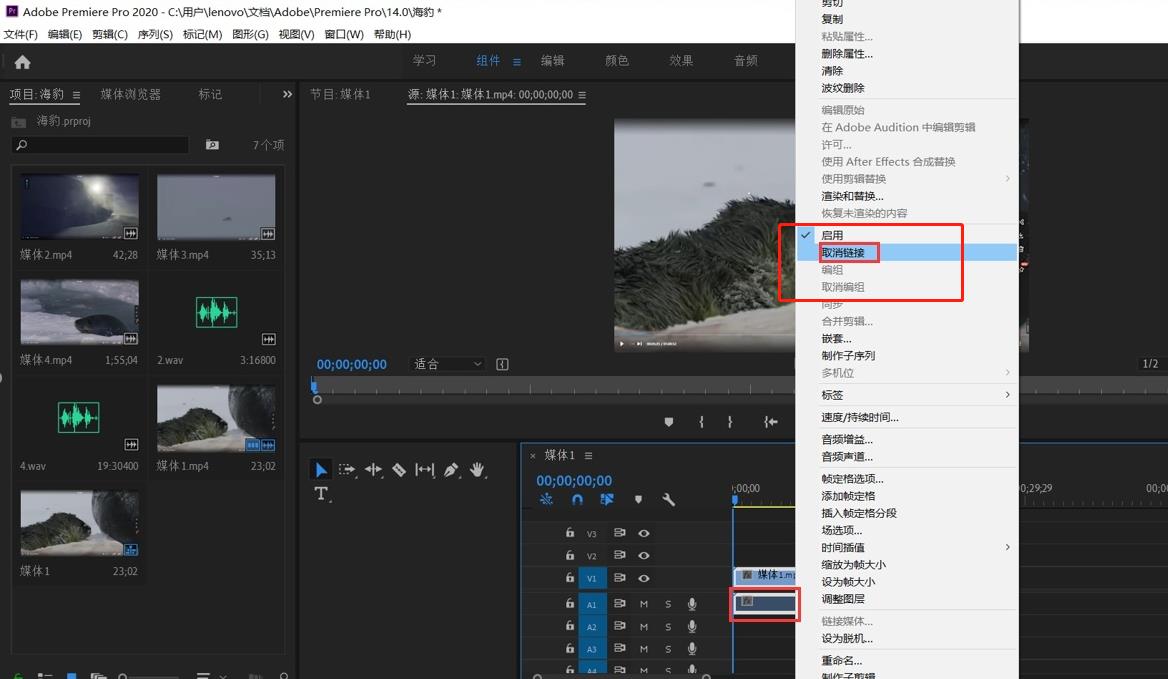Select the Track Select Forward tool
The height and width of the screenshot is (679, 1168).
347,470
